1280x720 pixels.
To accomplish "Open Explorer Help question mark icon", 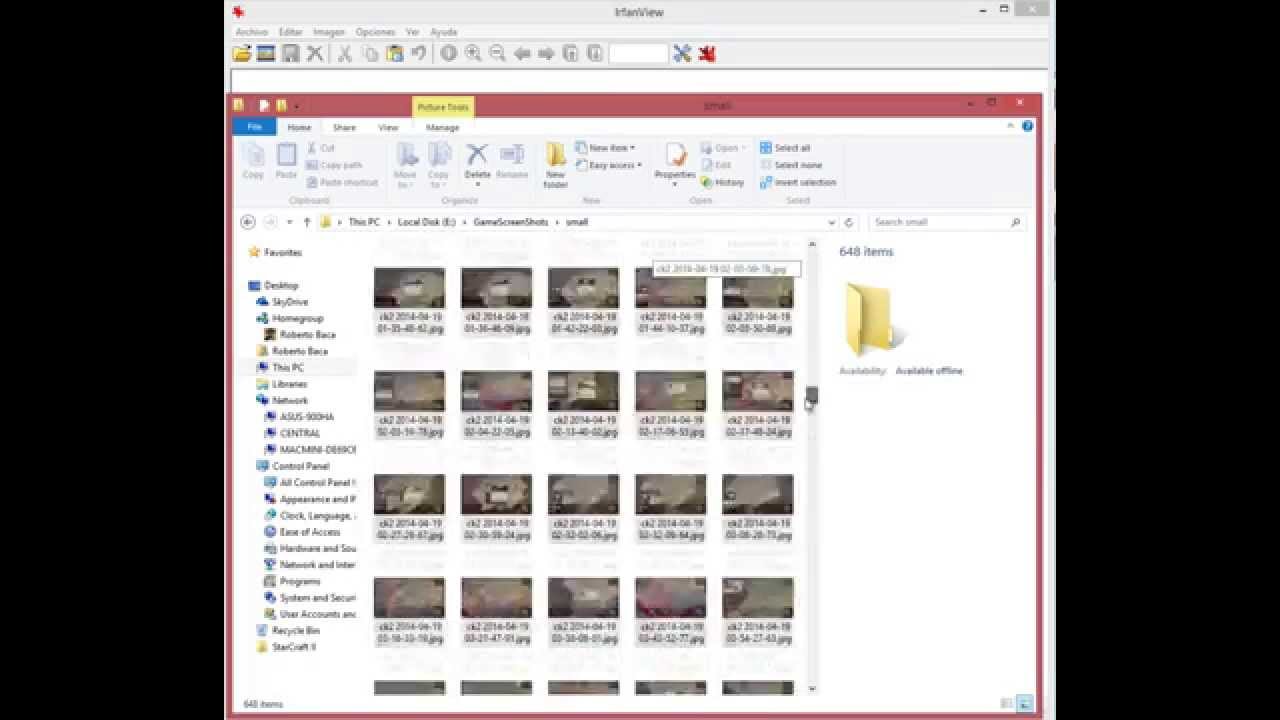I will [1027, 127].
